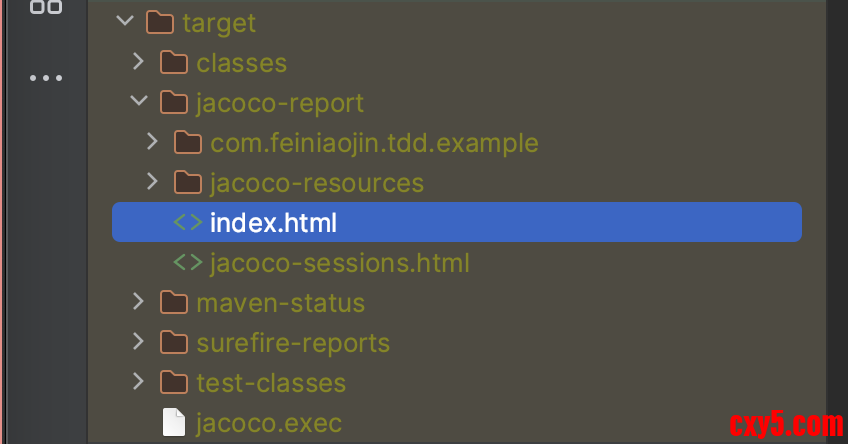Select jacoco-sessions.html file
This screenshot has height=444, width=848.
339,263
